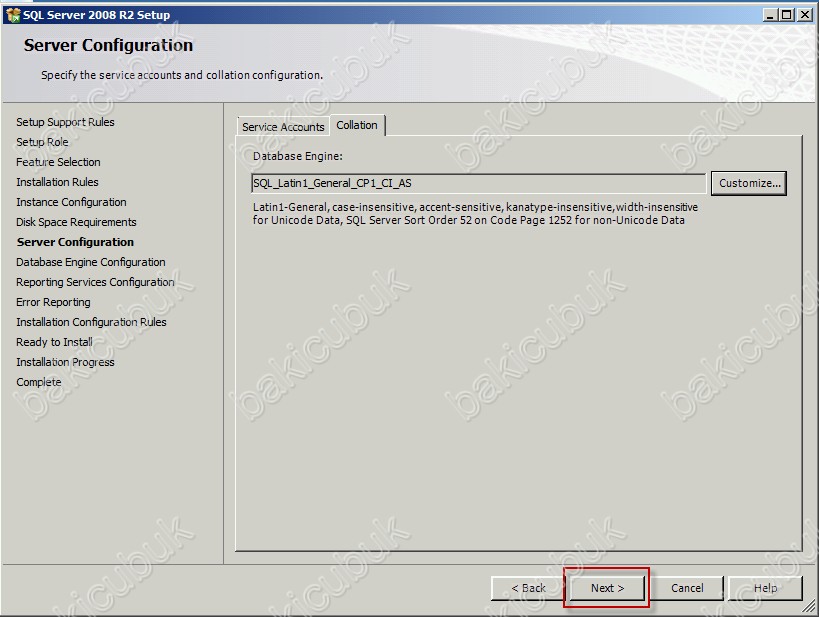This screenshot has height=617, width=819.
Task: Select Reporting Services Configuration step
Action: 95,282
